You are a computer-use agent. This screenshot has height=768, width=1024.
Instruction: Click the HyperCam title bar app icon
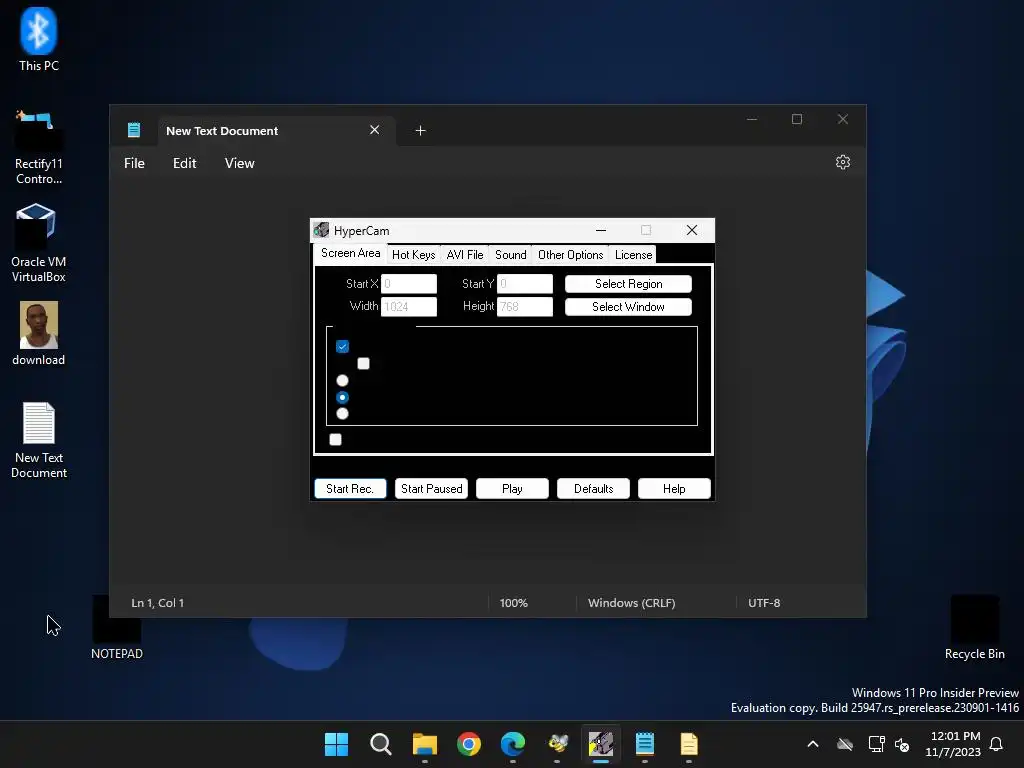pyautogui.click(x=321, y=230)
